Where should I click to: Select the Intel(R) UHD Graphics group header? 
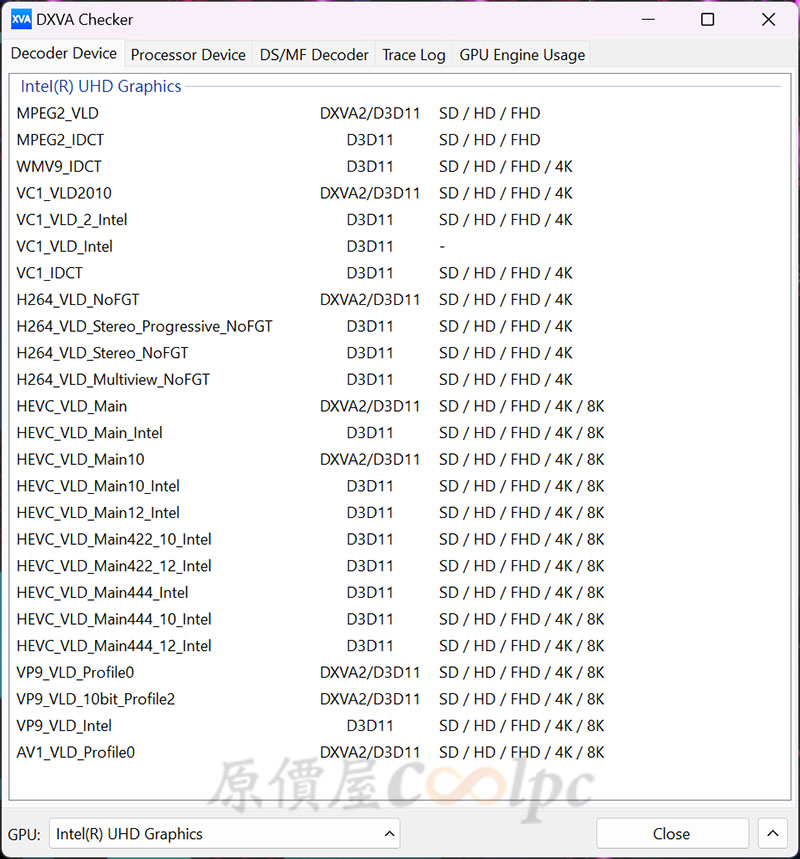pos(101,86)
